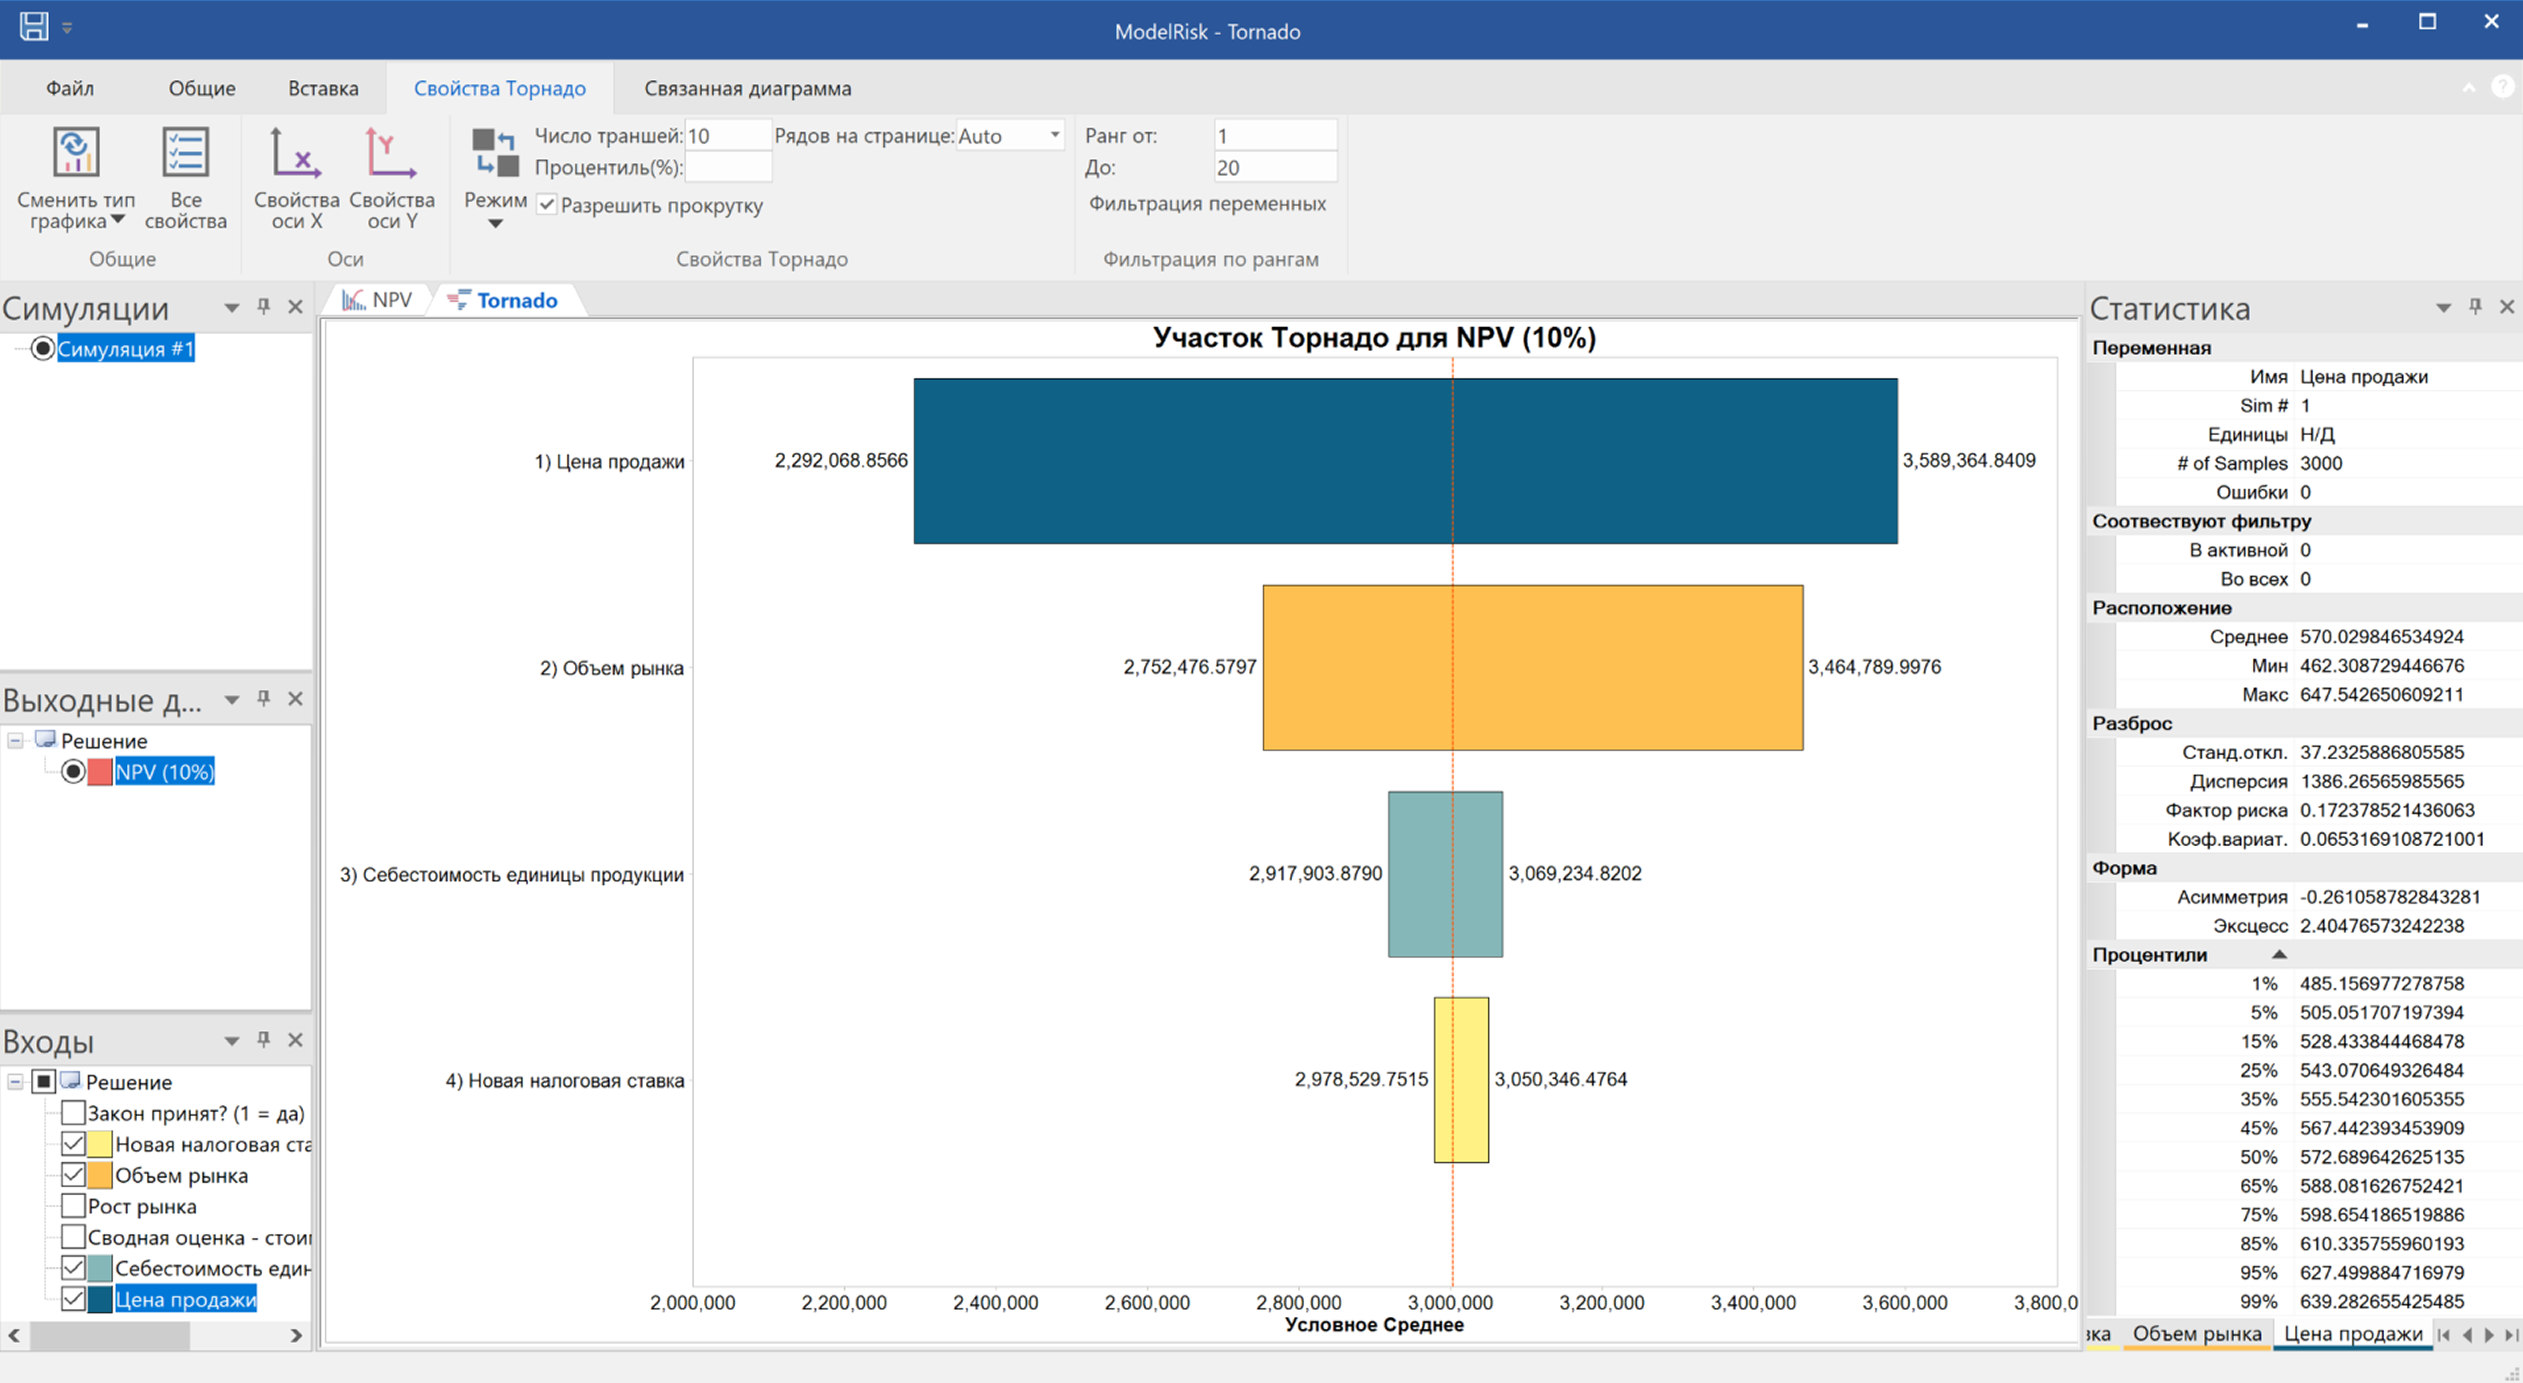This screenshot has width=2523, height=1383.
Task: Toggle Разрешить прокрутку checkbox
Action: pos(547,205)
